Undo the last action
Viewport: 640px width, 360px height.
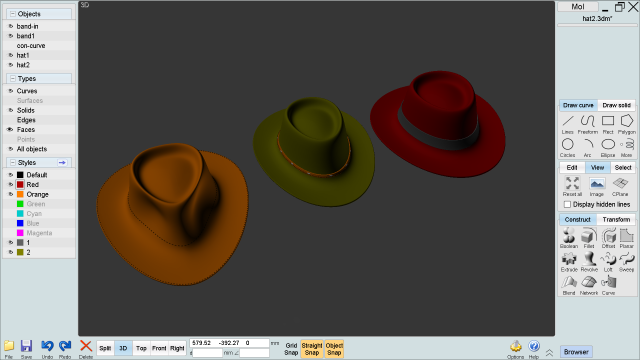47,349
